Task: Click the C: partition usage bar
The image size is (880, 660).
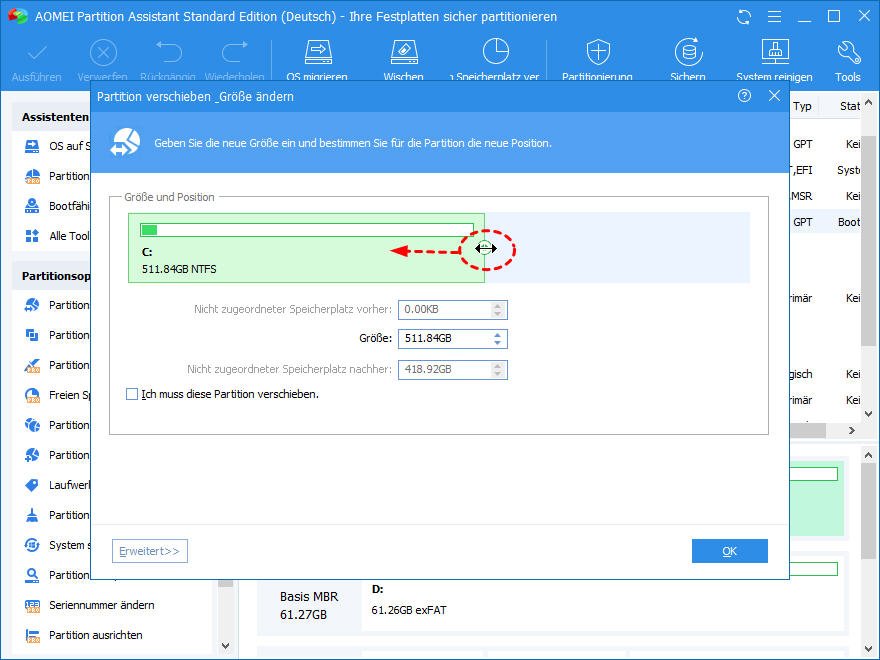Action: click(307, 230)
